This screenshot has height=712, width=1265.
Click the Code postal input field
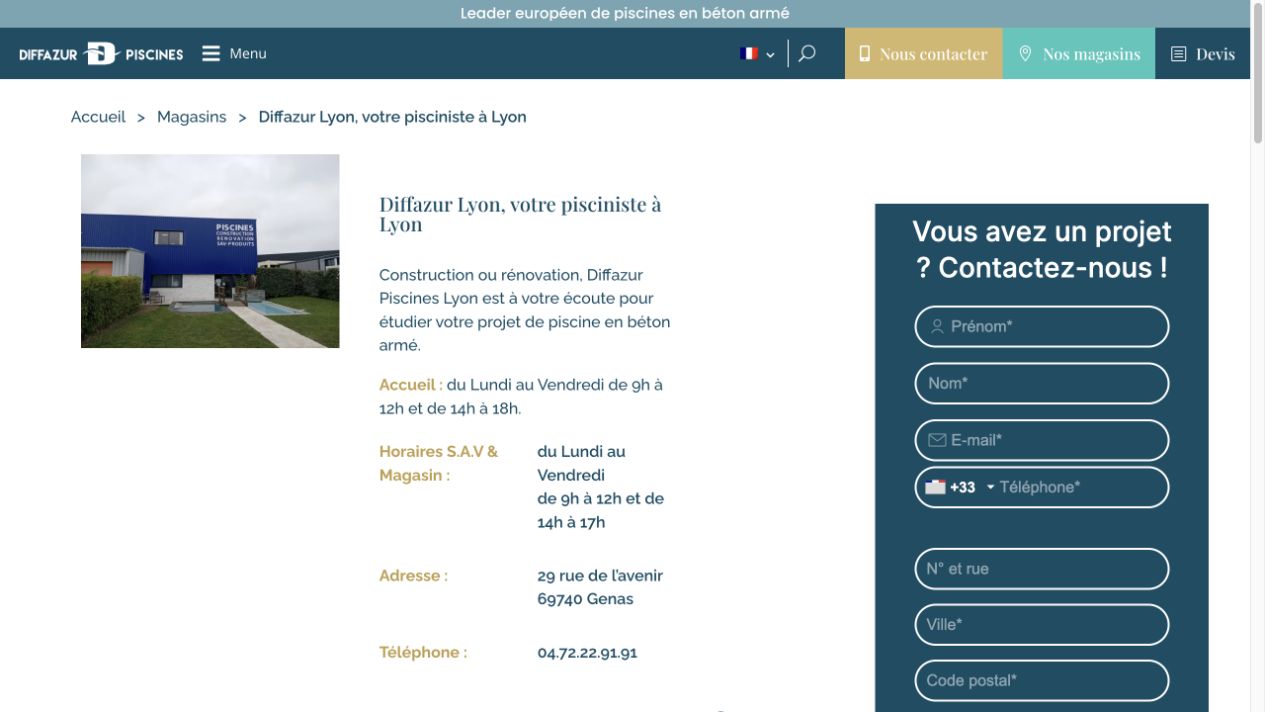(1041, 681)
